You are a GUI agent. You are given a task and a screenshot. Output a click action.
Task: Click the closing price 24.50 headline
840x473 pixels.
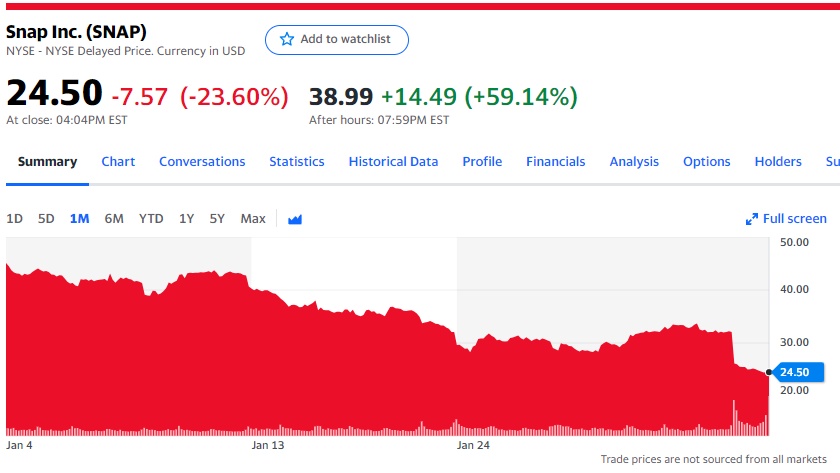pos(54,93)
